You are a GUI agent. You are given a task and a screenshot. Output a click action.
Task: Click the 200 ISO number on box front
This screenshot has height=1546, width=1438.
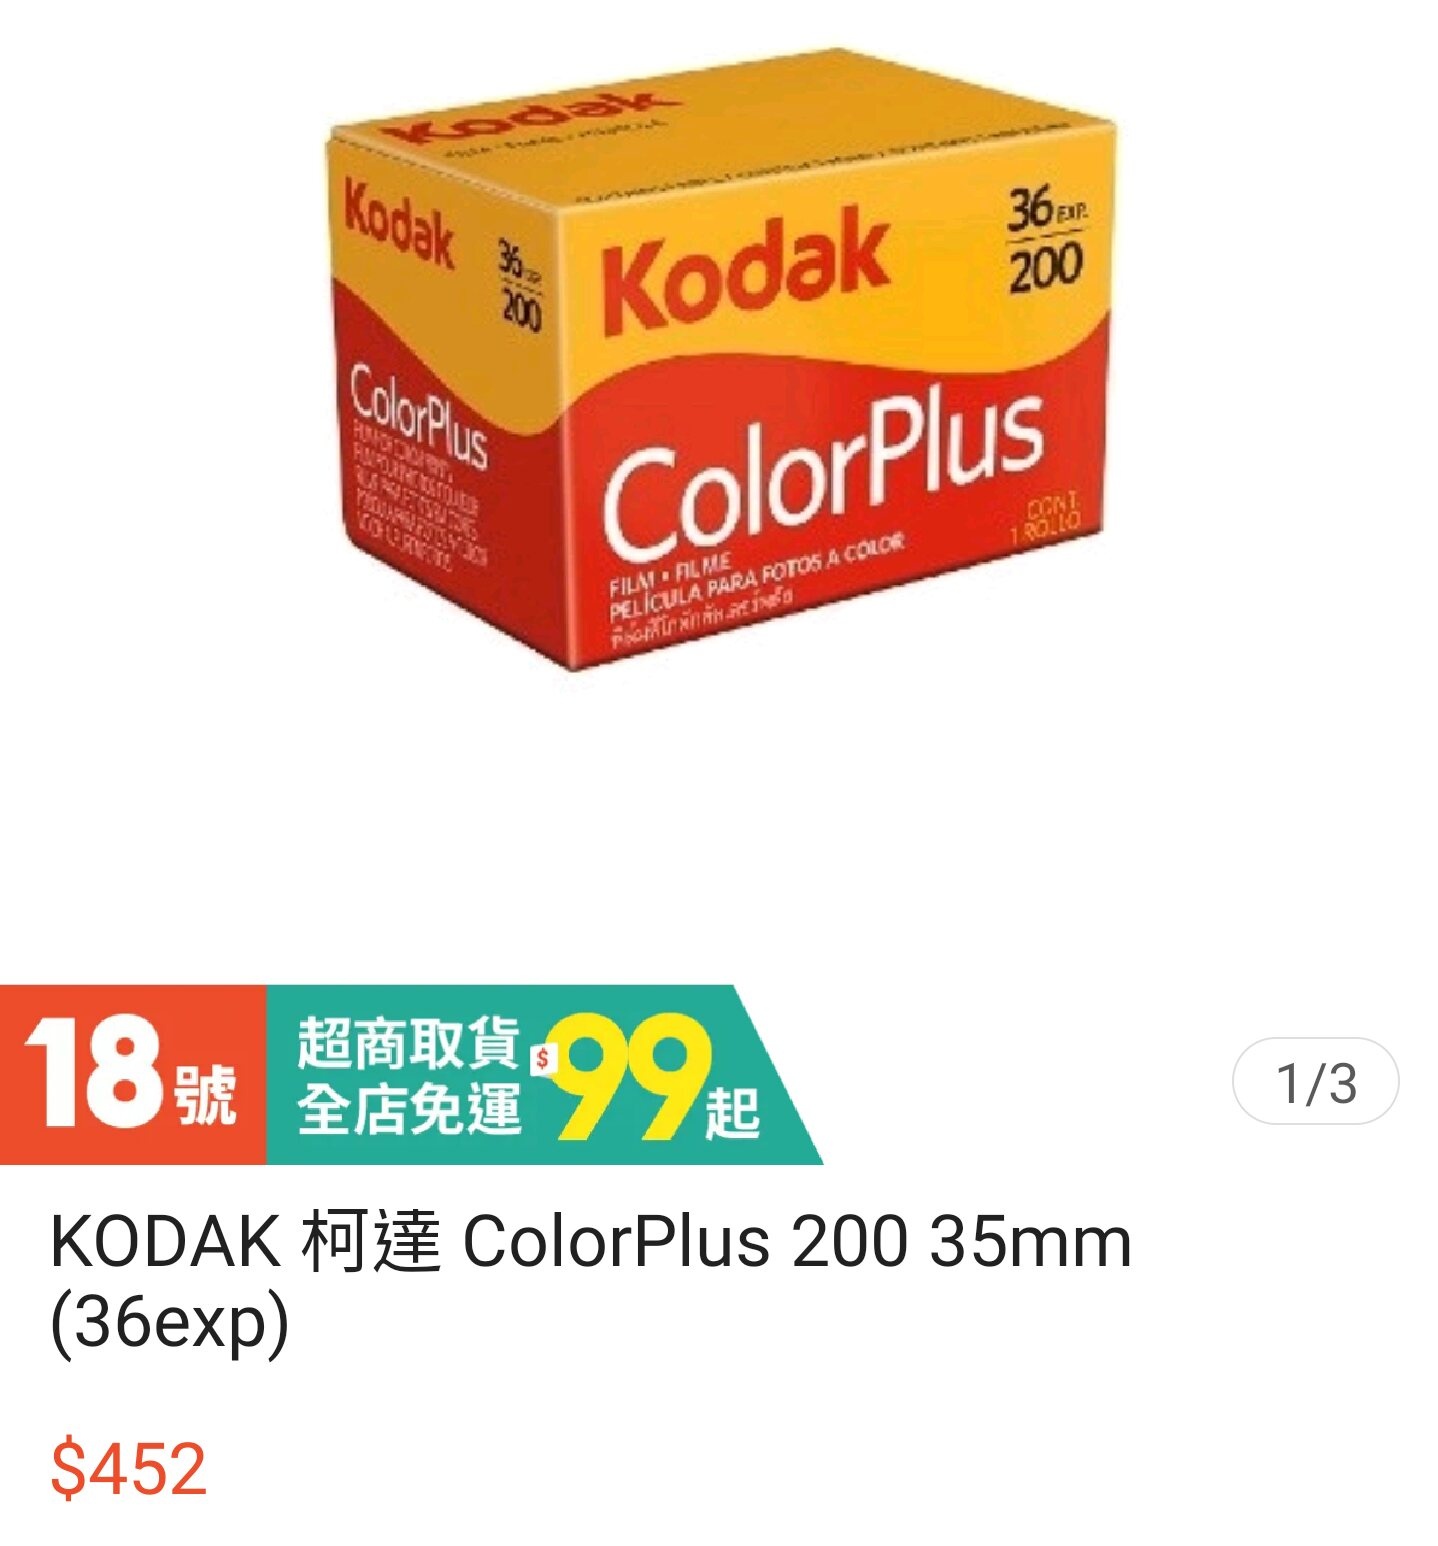coord(1045,268)
